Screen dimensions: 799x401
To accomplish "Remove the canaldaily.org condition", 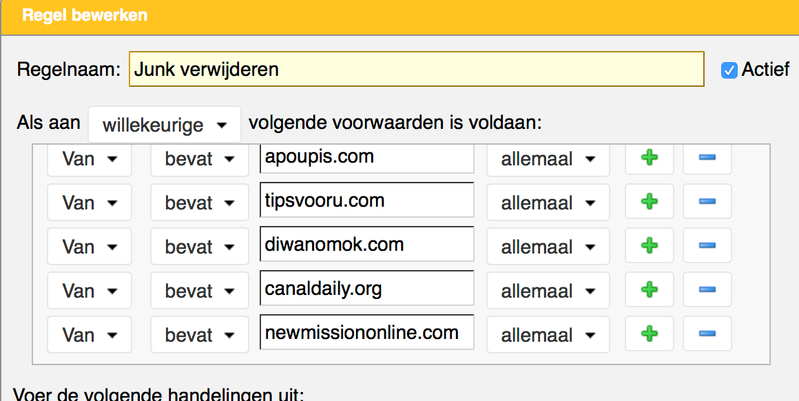I will point(707,290).
